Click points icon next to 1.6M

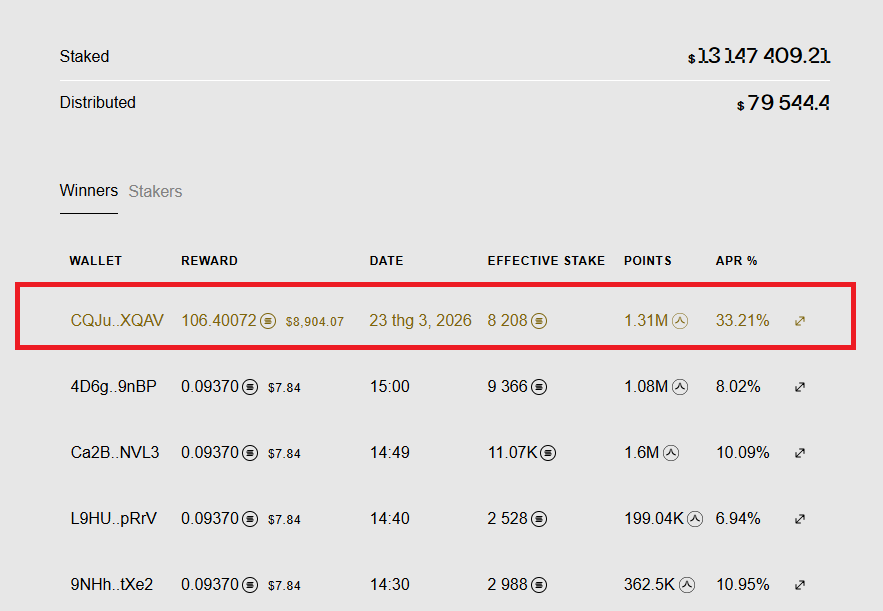(x=671, y=453)
